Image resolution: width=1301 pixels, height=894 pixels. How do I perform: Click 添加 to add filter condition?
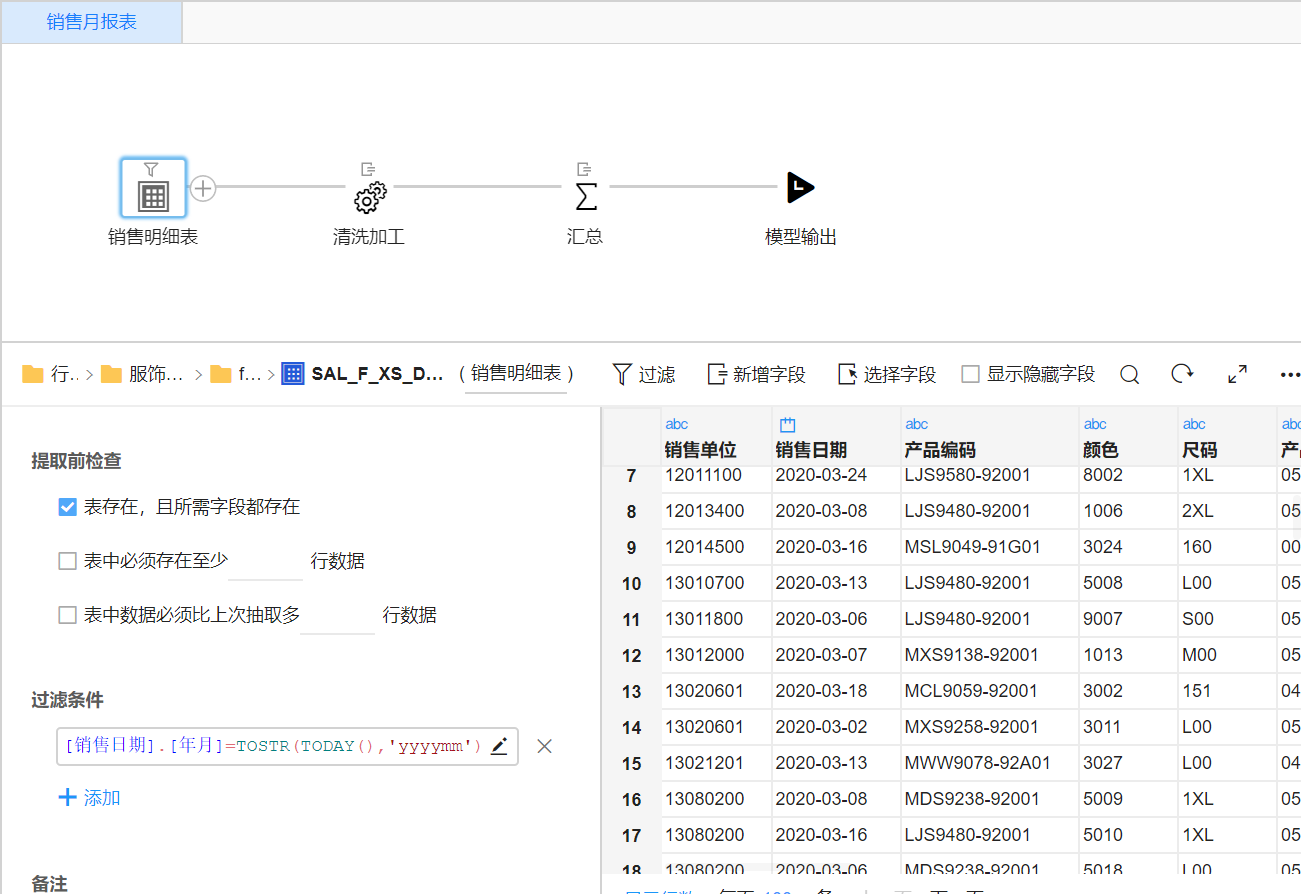pyautogui.click(x=90, y=797)
